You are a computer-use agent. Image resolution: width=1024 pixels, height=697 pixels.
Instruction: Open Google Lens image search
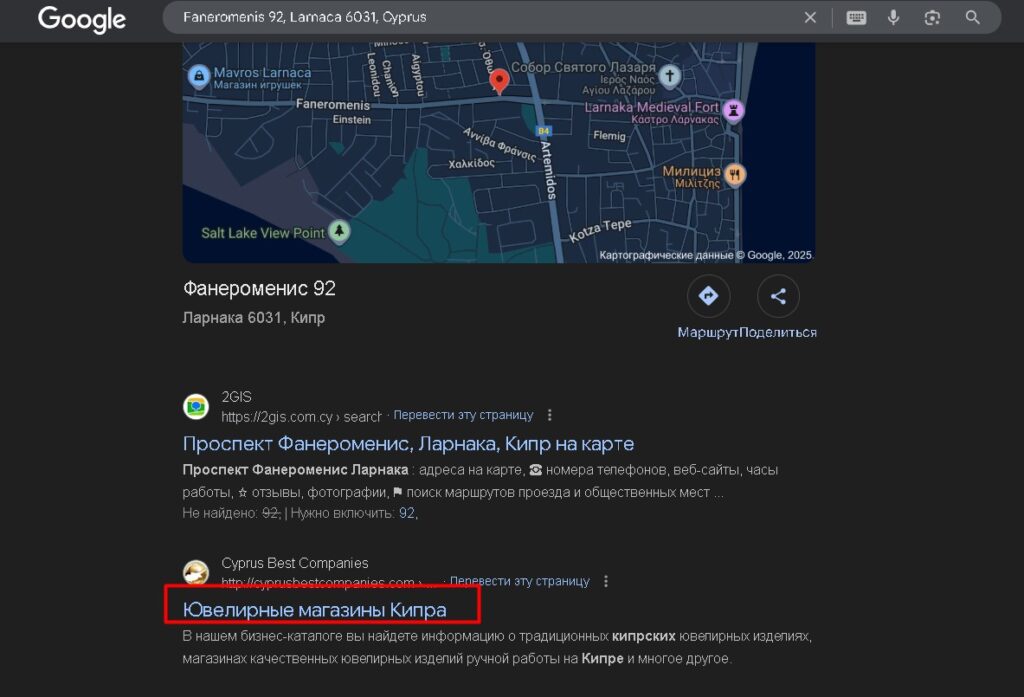(932, 18)
